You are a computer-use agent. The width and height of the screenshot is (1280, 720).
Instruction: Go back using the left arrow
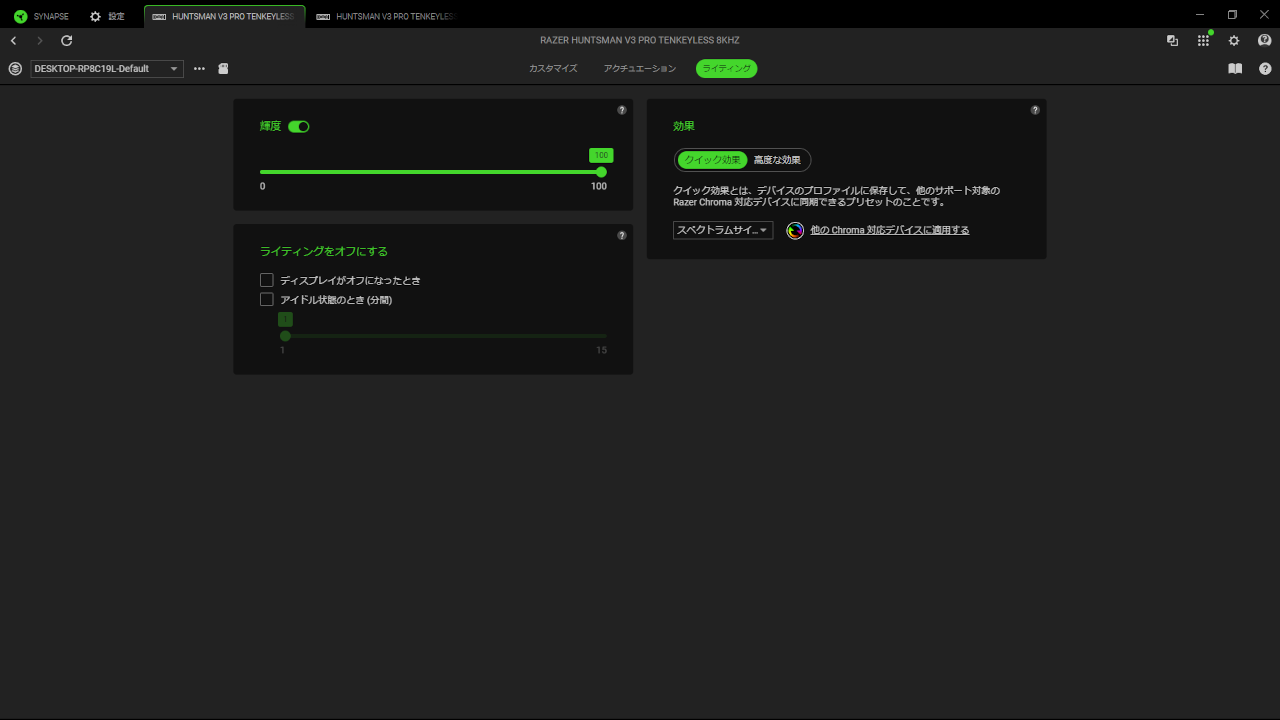click(x=14, y=41)
